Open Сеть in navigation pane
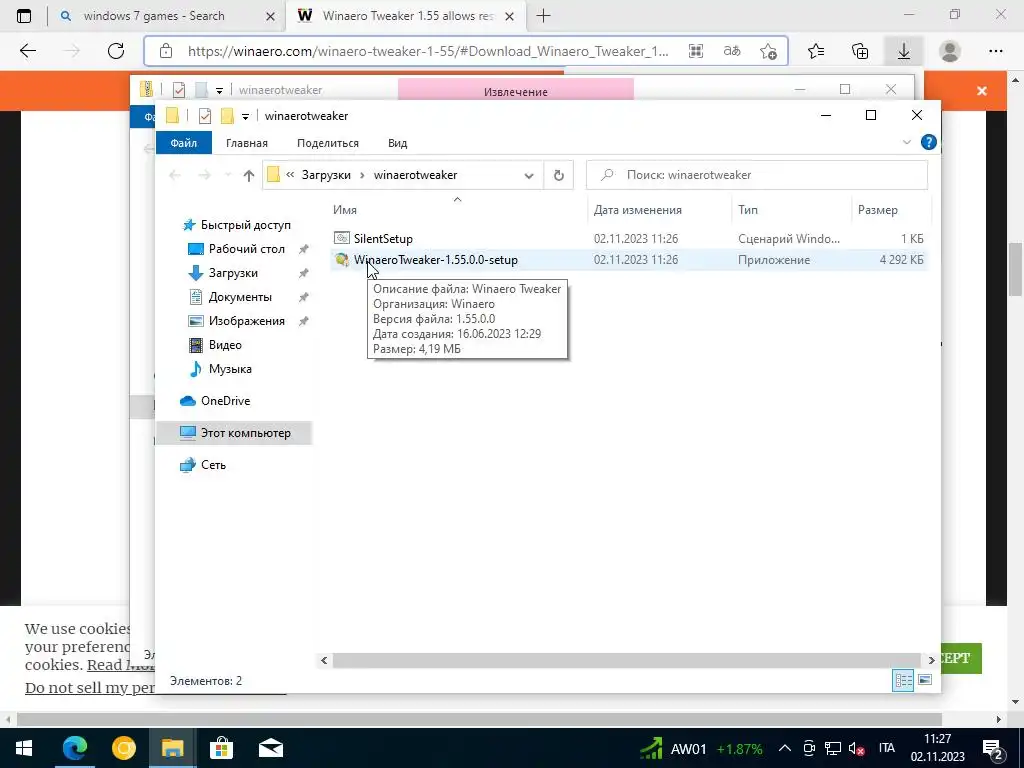1024x768 pixels. point(213,465)
